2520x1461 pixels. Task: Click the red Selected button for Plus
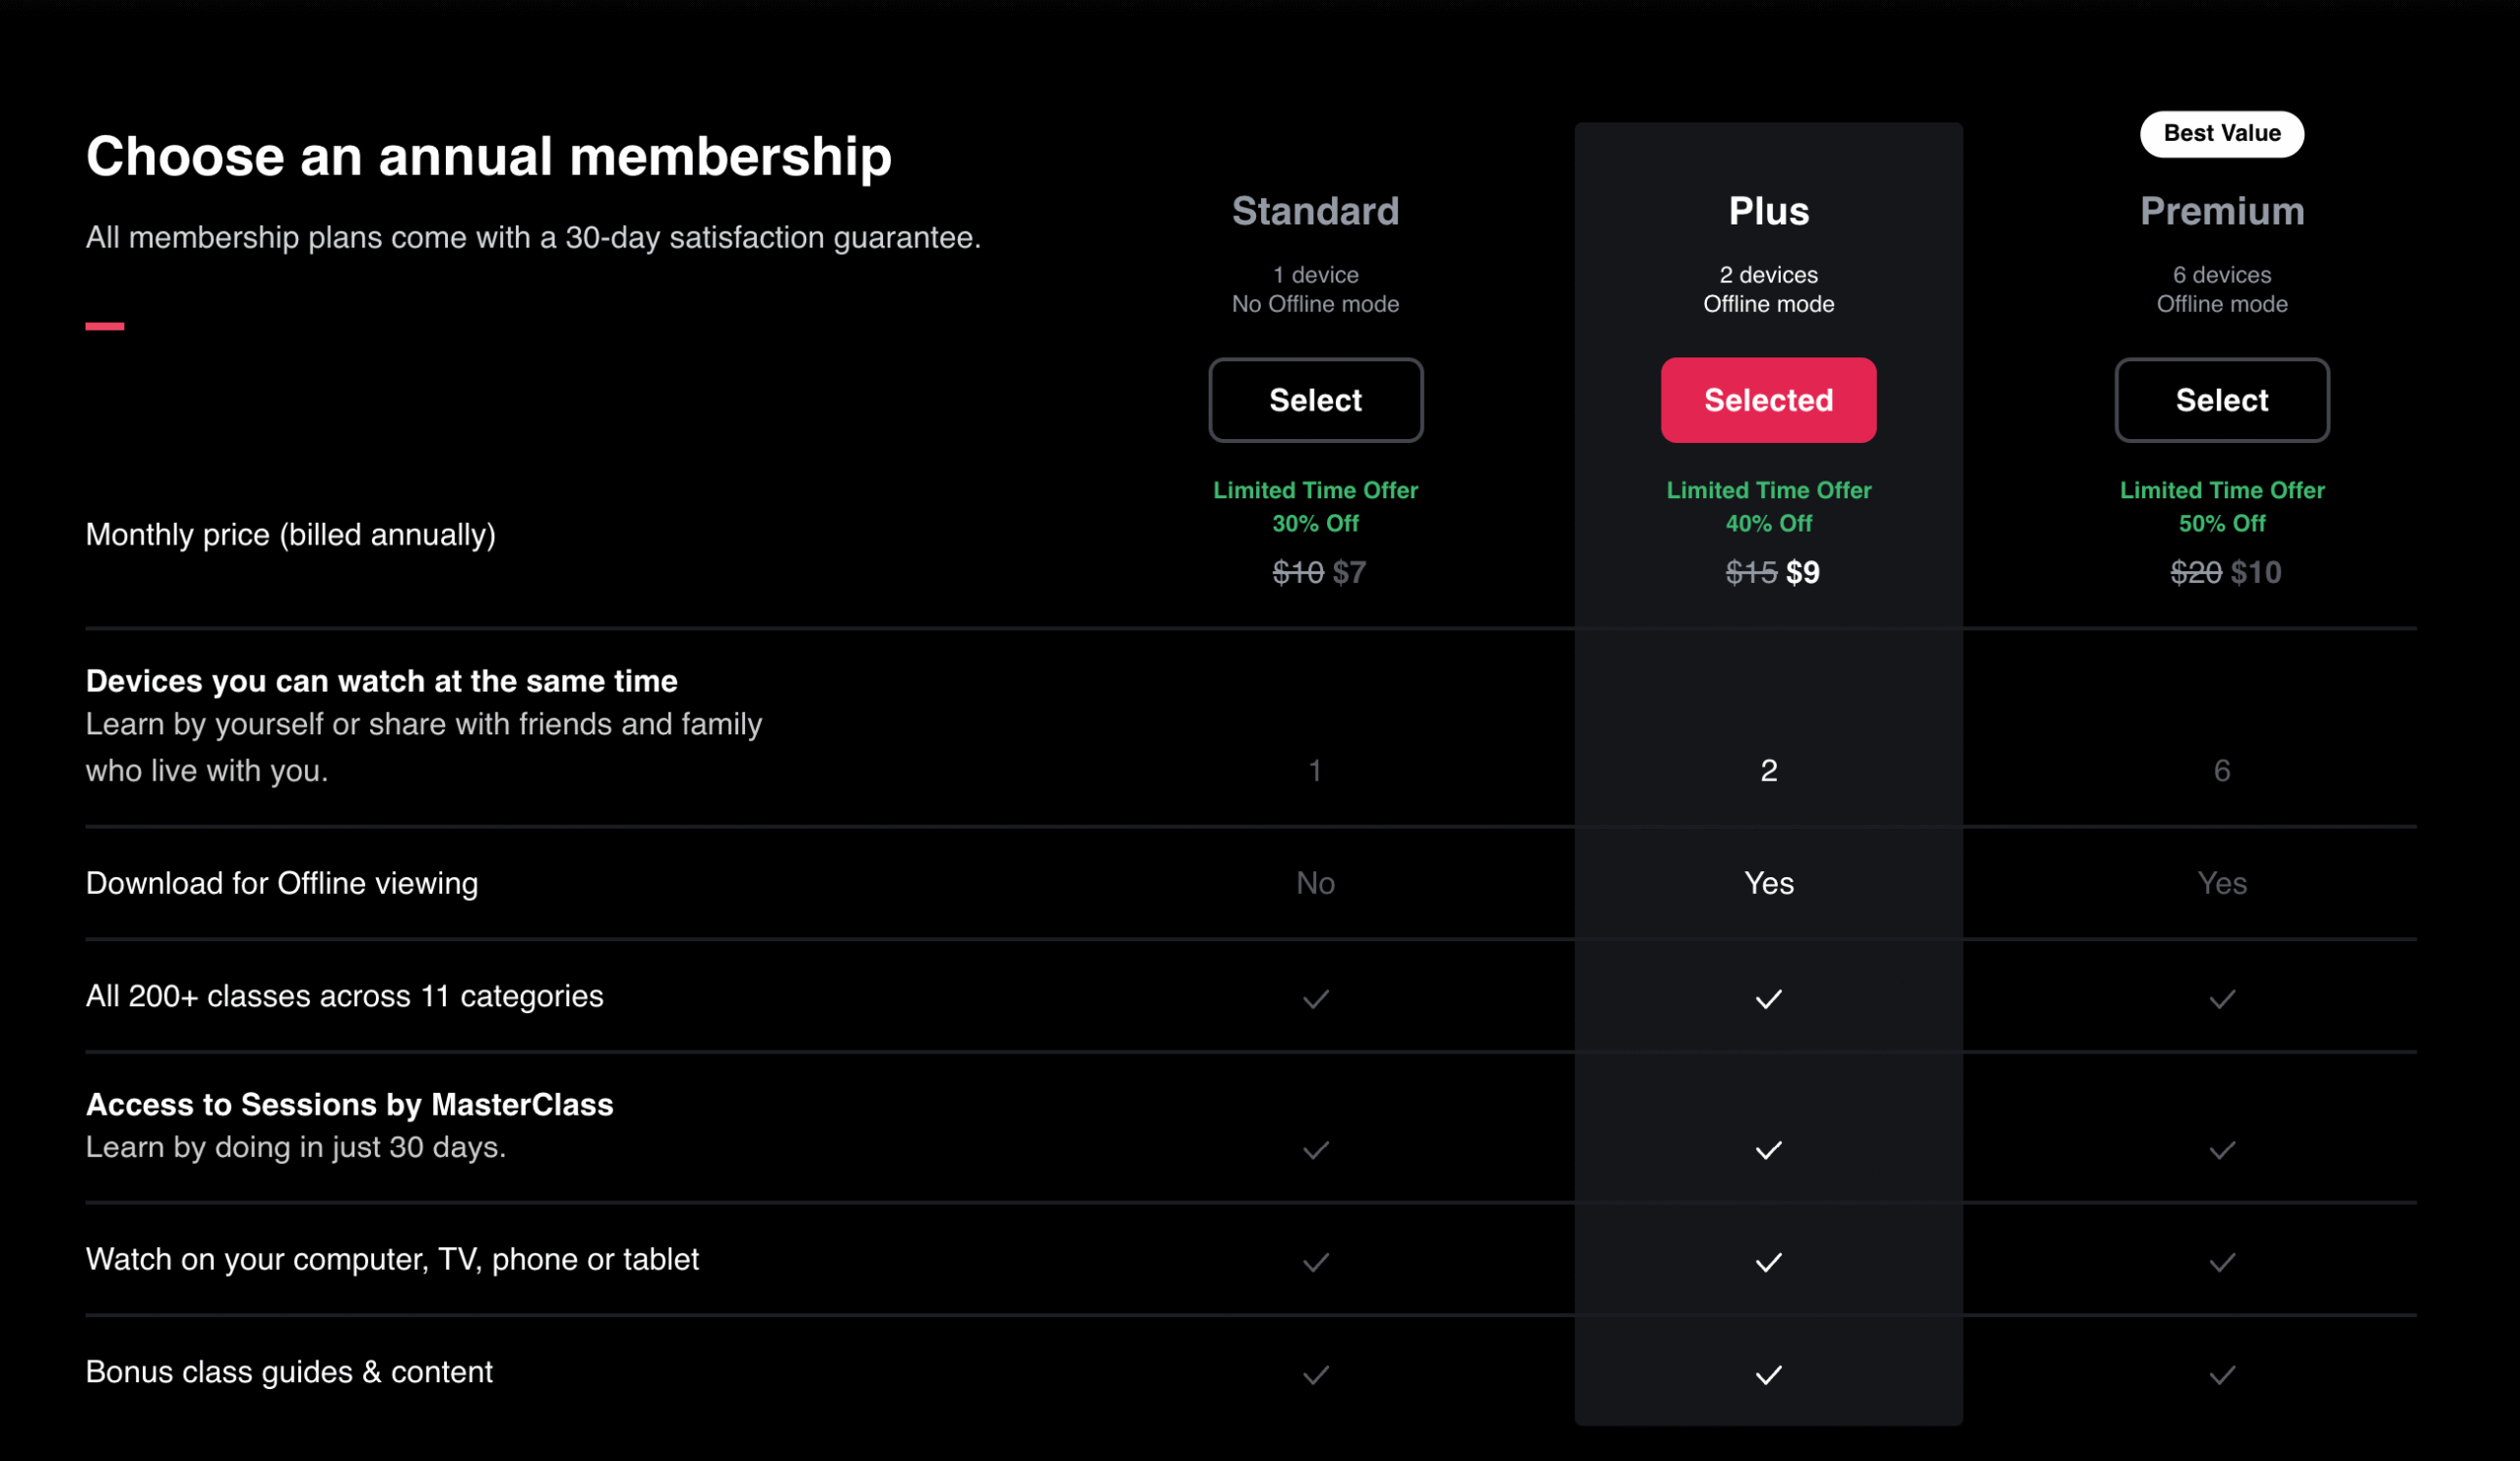pos(1768,400)
